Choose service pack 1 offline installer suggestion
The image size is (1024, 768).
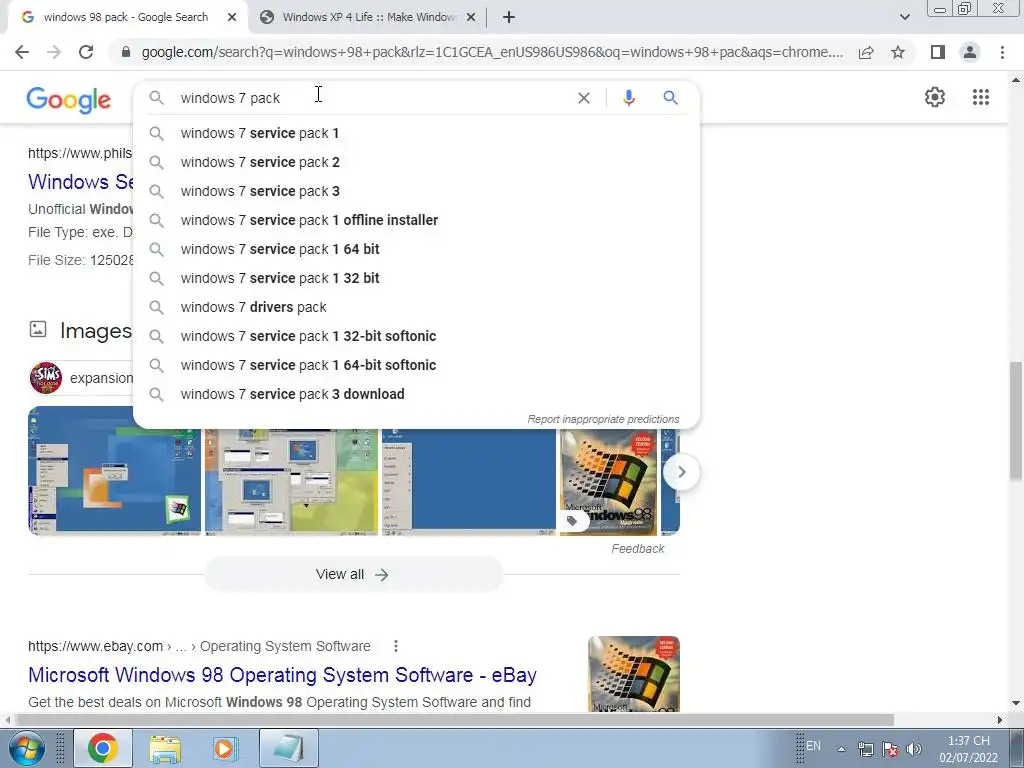tap(416, 220)
